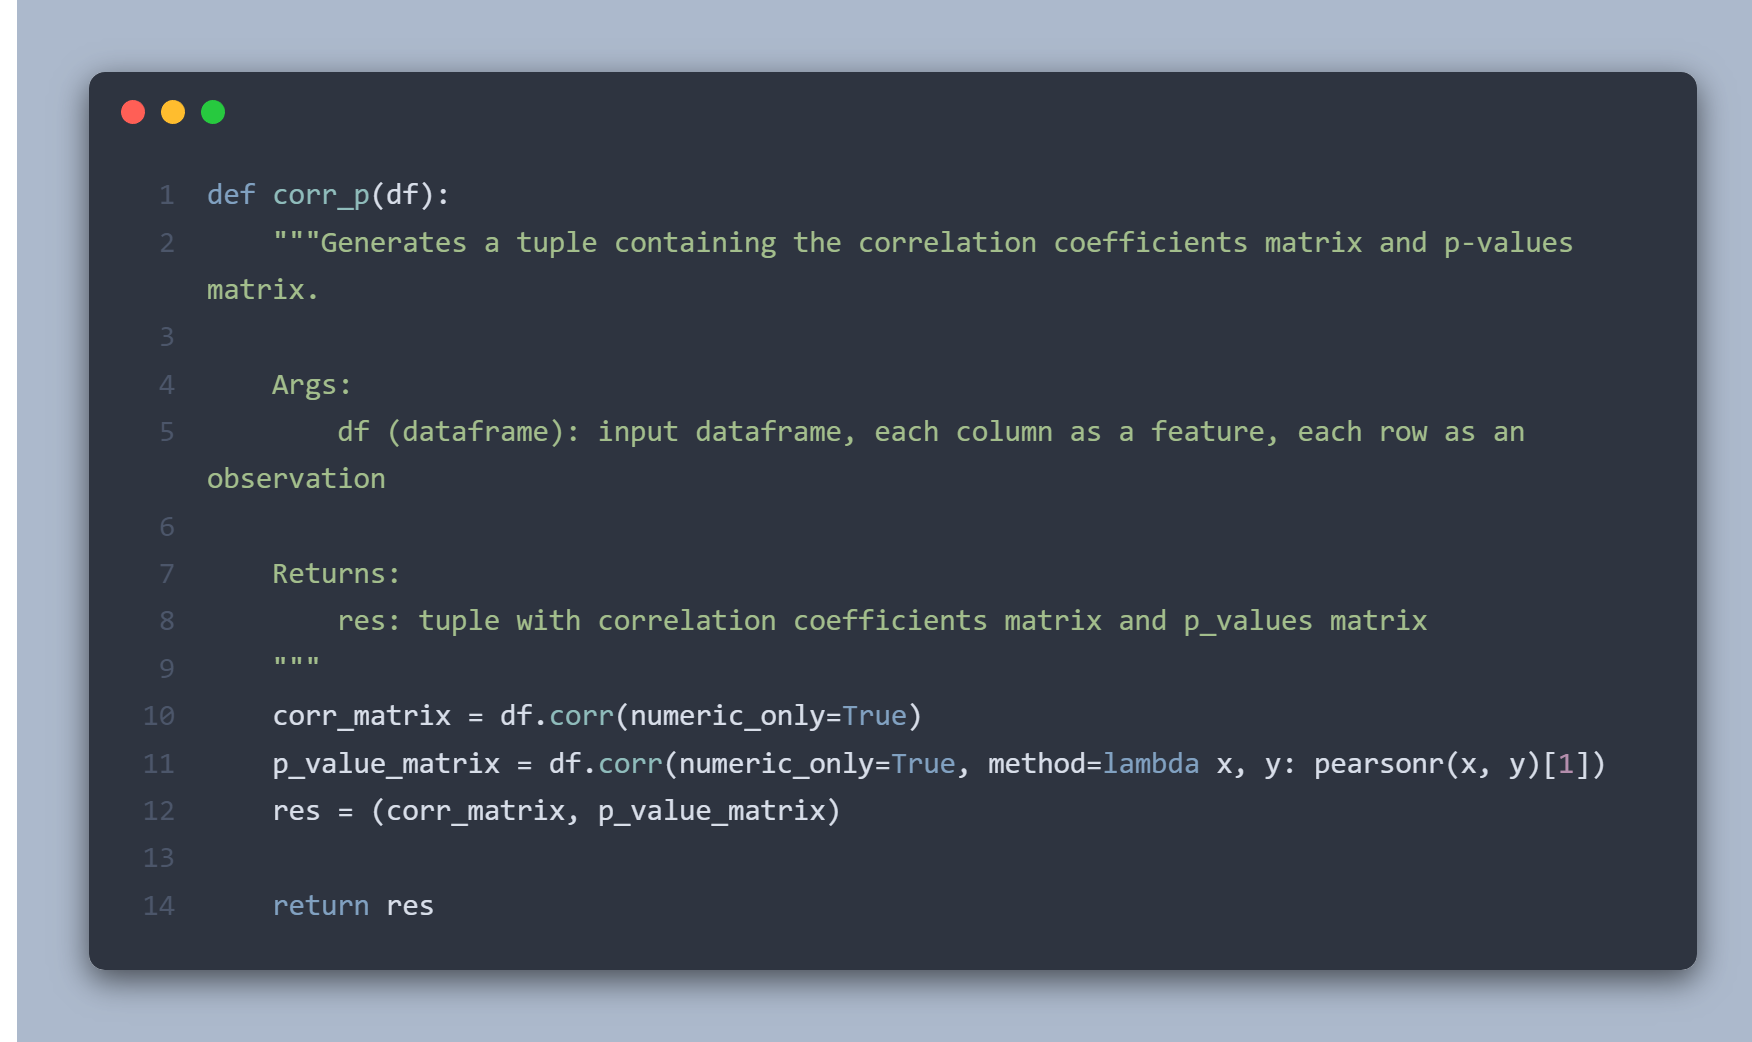Click the yellow minimize dot
1752x1042 pixels.
173,112
